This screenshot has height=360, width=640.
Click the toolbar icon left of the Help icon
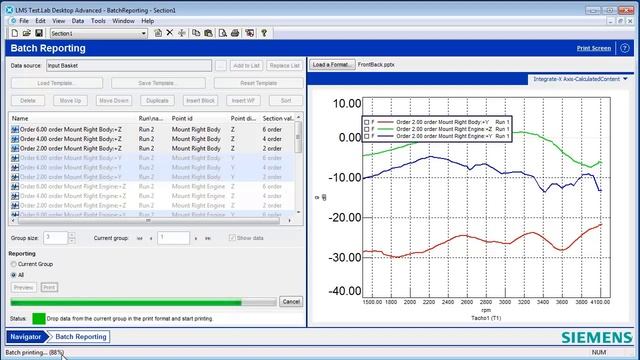pos(249,33)
